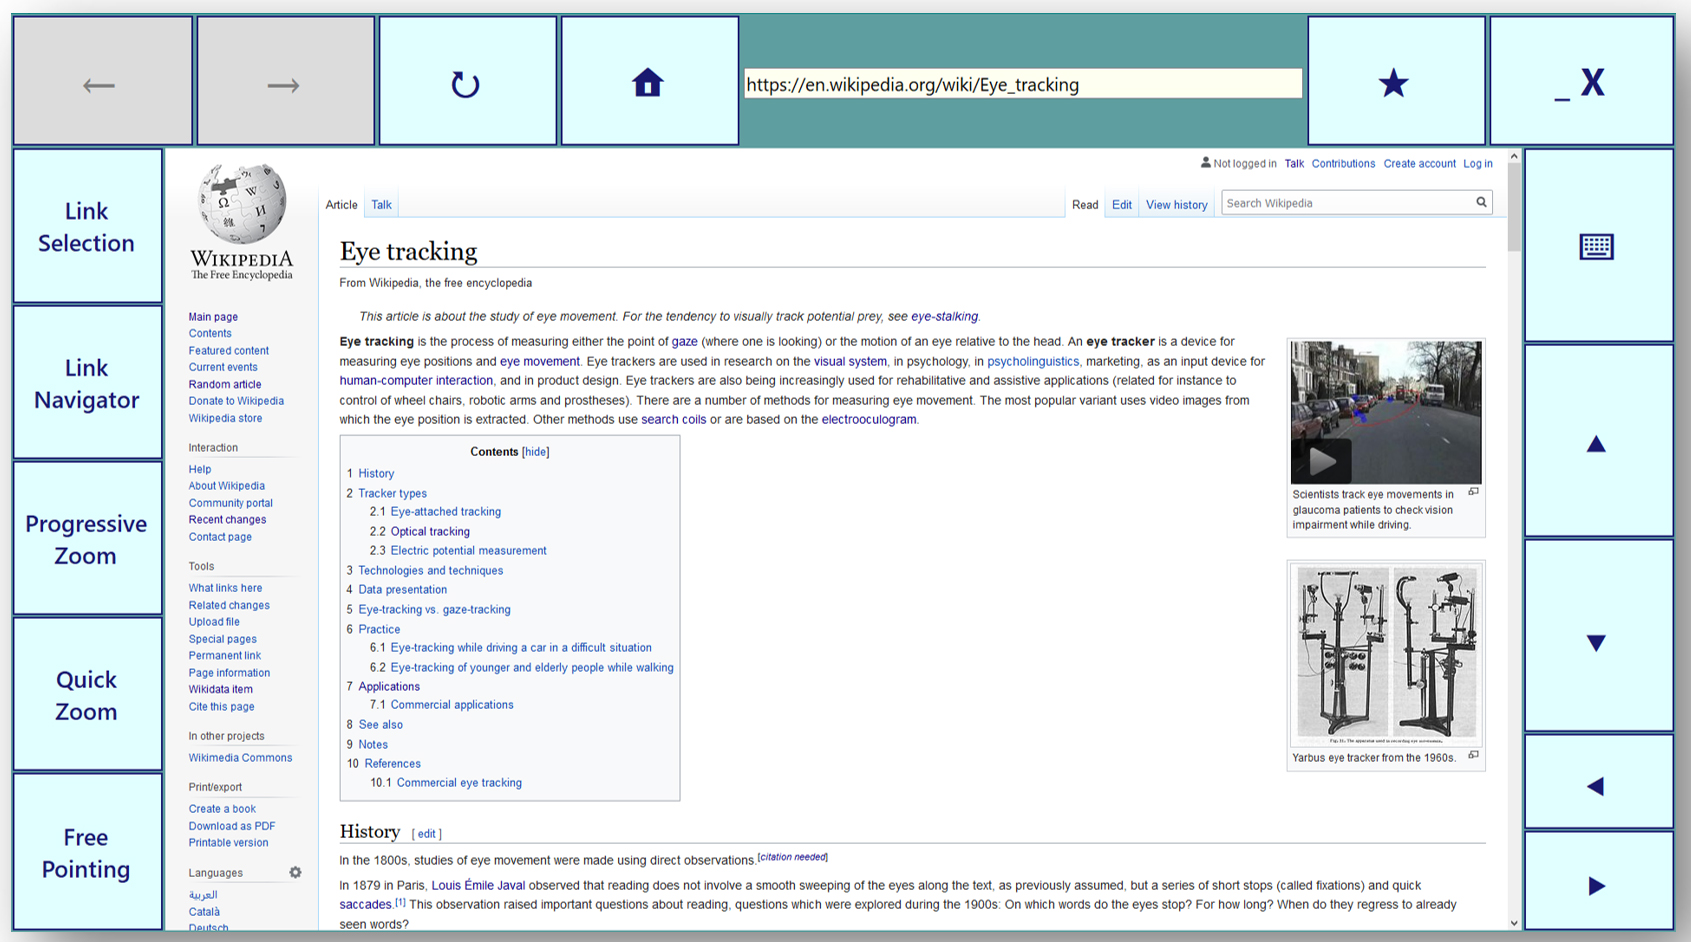Follow the electrooculogram link

click(x=868, y=420)
